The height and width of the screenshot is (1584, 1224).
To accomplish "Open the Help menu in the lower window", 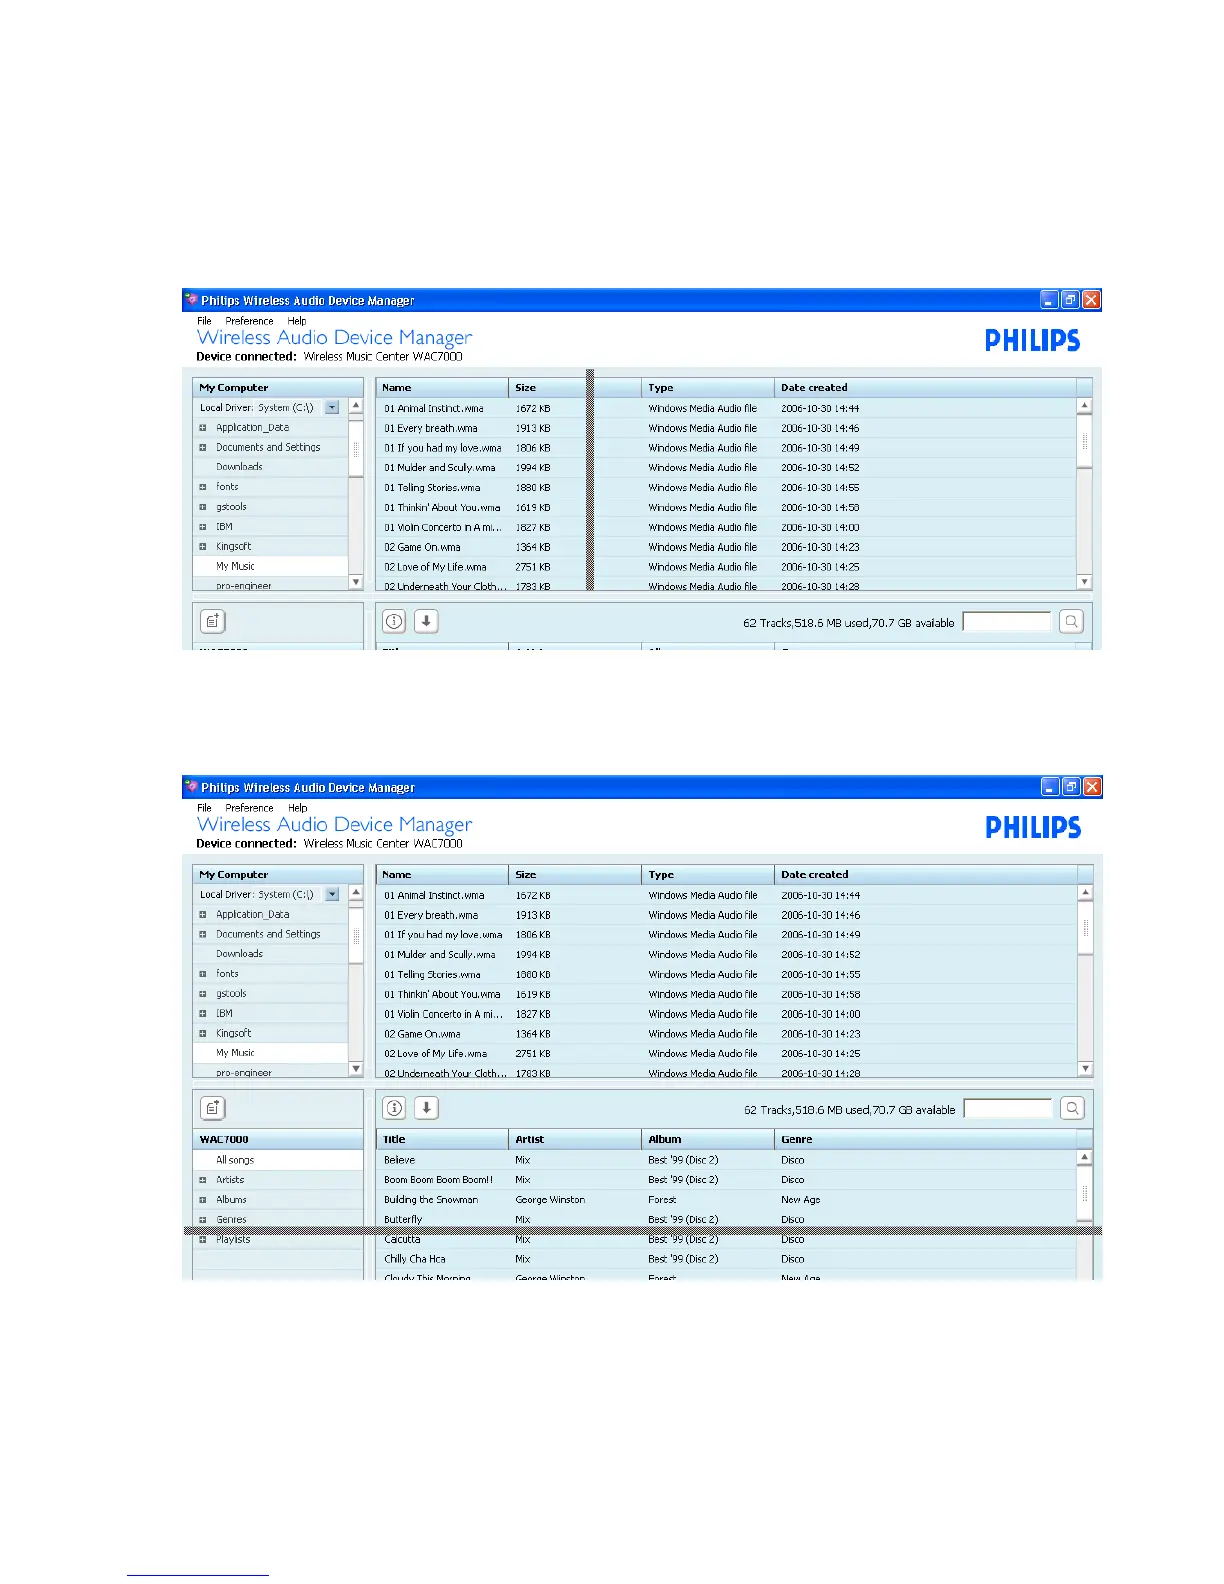I will coord(297,808).
